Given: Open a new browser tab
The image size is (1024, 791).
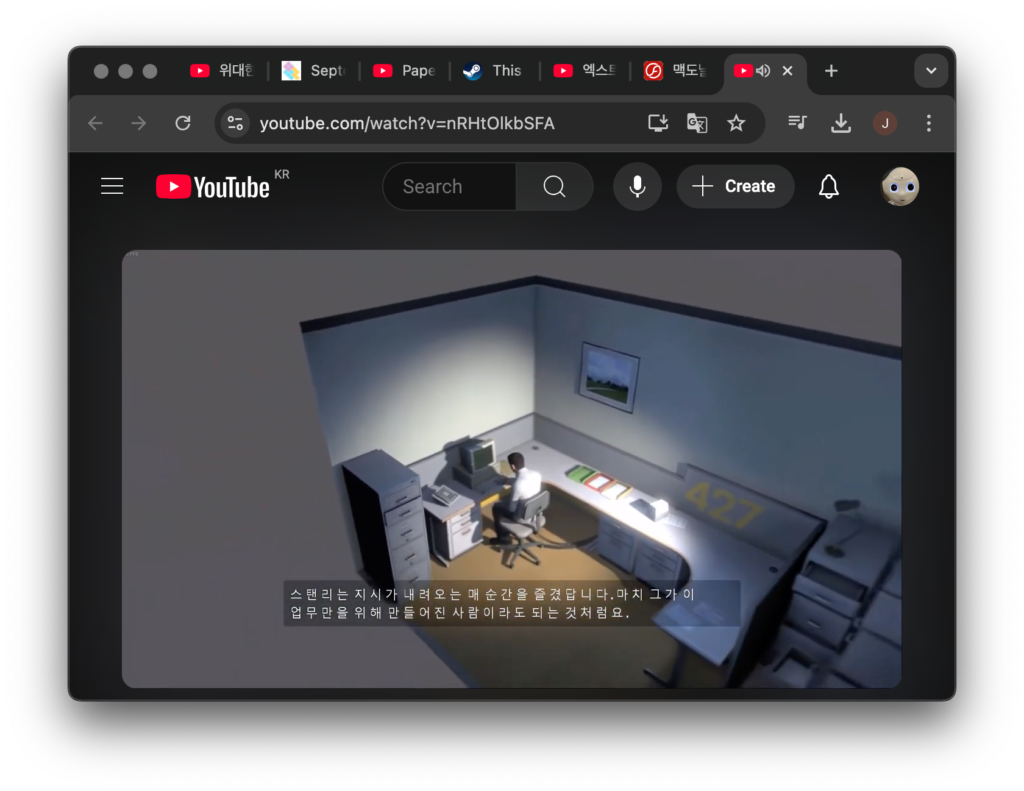Looking at the screenshot, I should 831,71.
